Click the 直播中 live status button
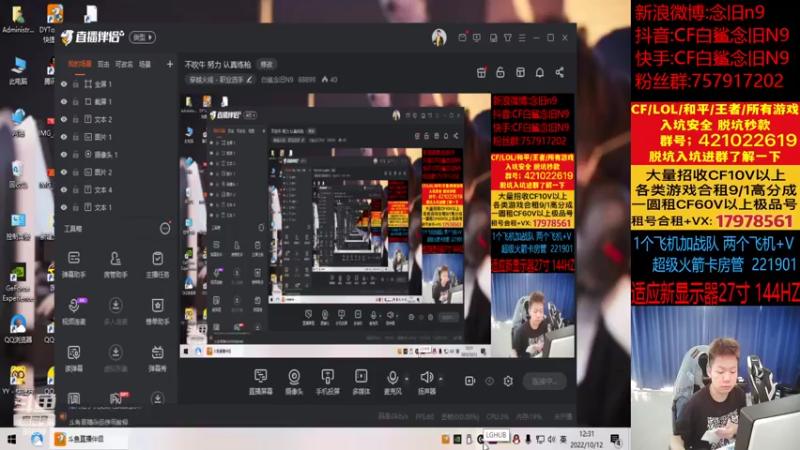 pyautogui.click(x=544, y=381)
